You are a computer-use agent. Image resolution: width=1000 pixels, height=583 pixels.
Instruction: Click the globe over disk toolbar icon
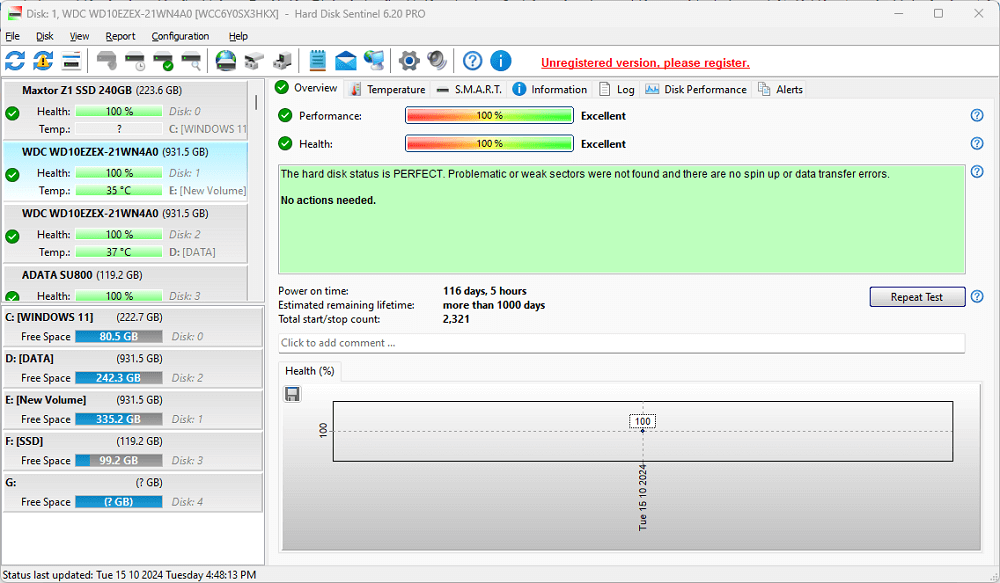(x=226, y=61)
